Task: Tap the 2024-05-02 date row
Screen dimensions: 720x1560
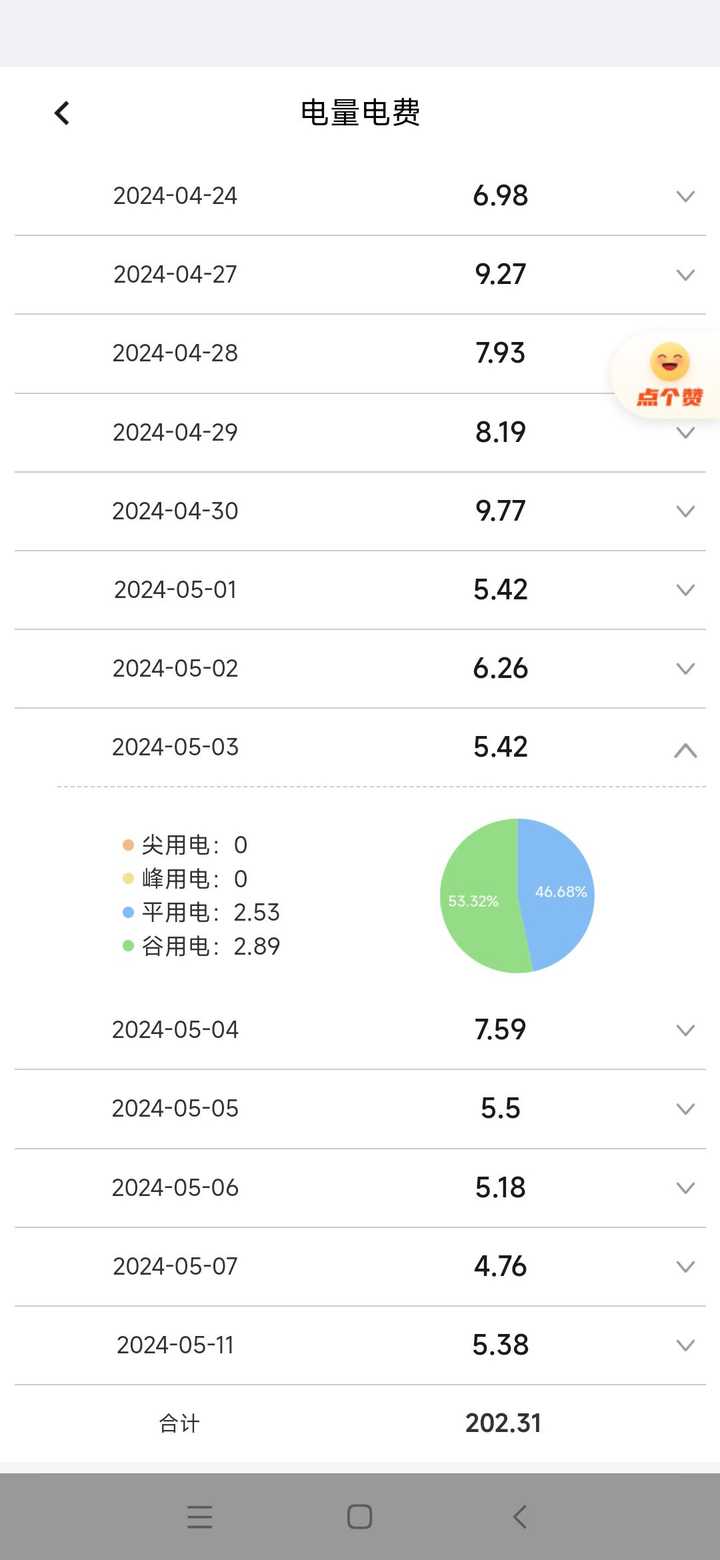Action: [x=360, y=668]
